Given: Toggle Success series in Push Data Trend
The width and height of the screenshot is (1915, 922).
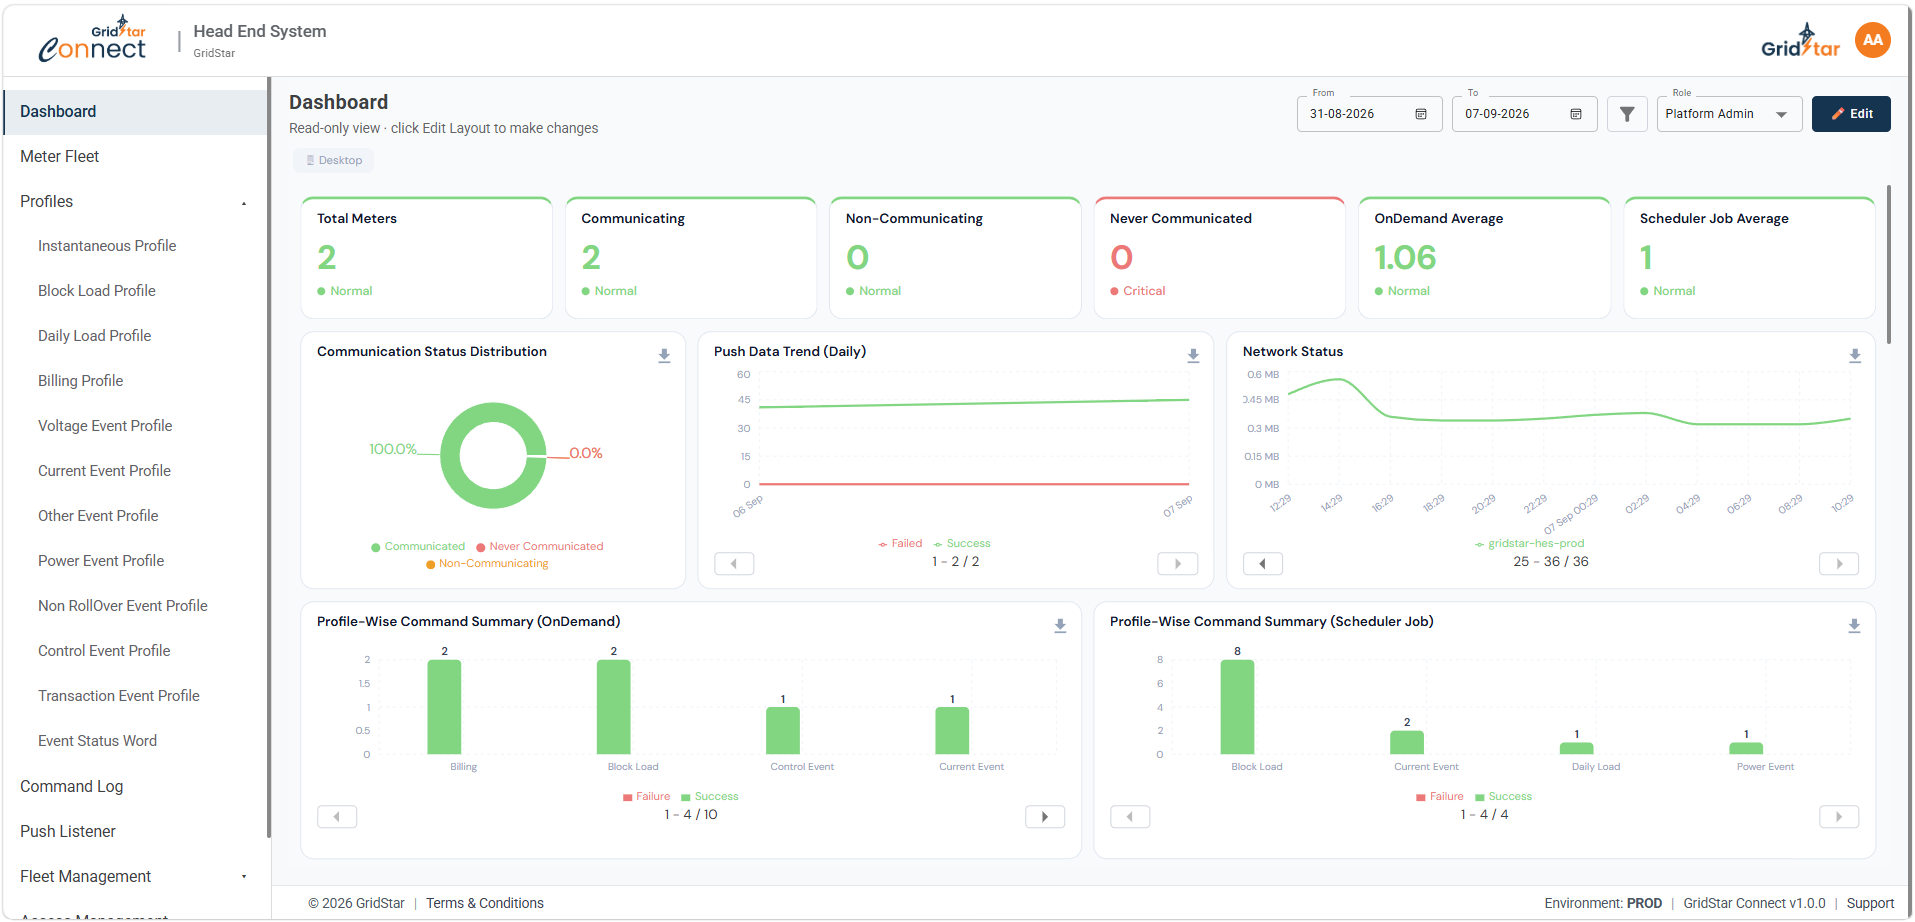Looking at the screenshot, I should 962,544.
